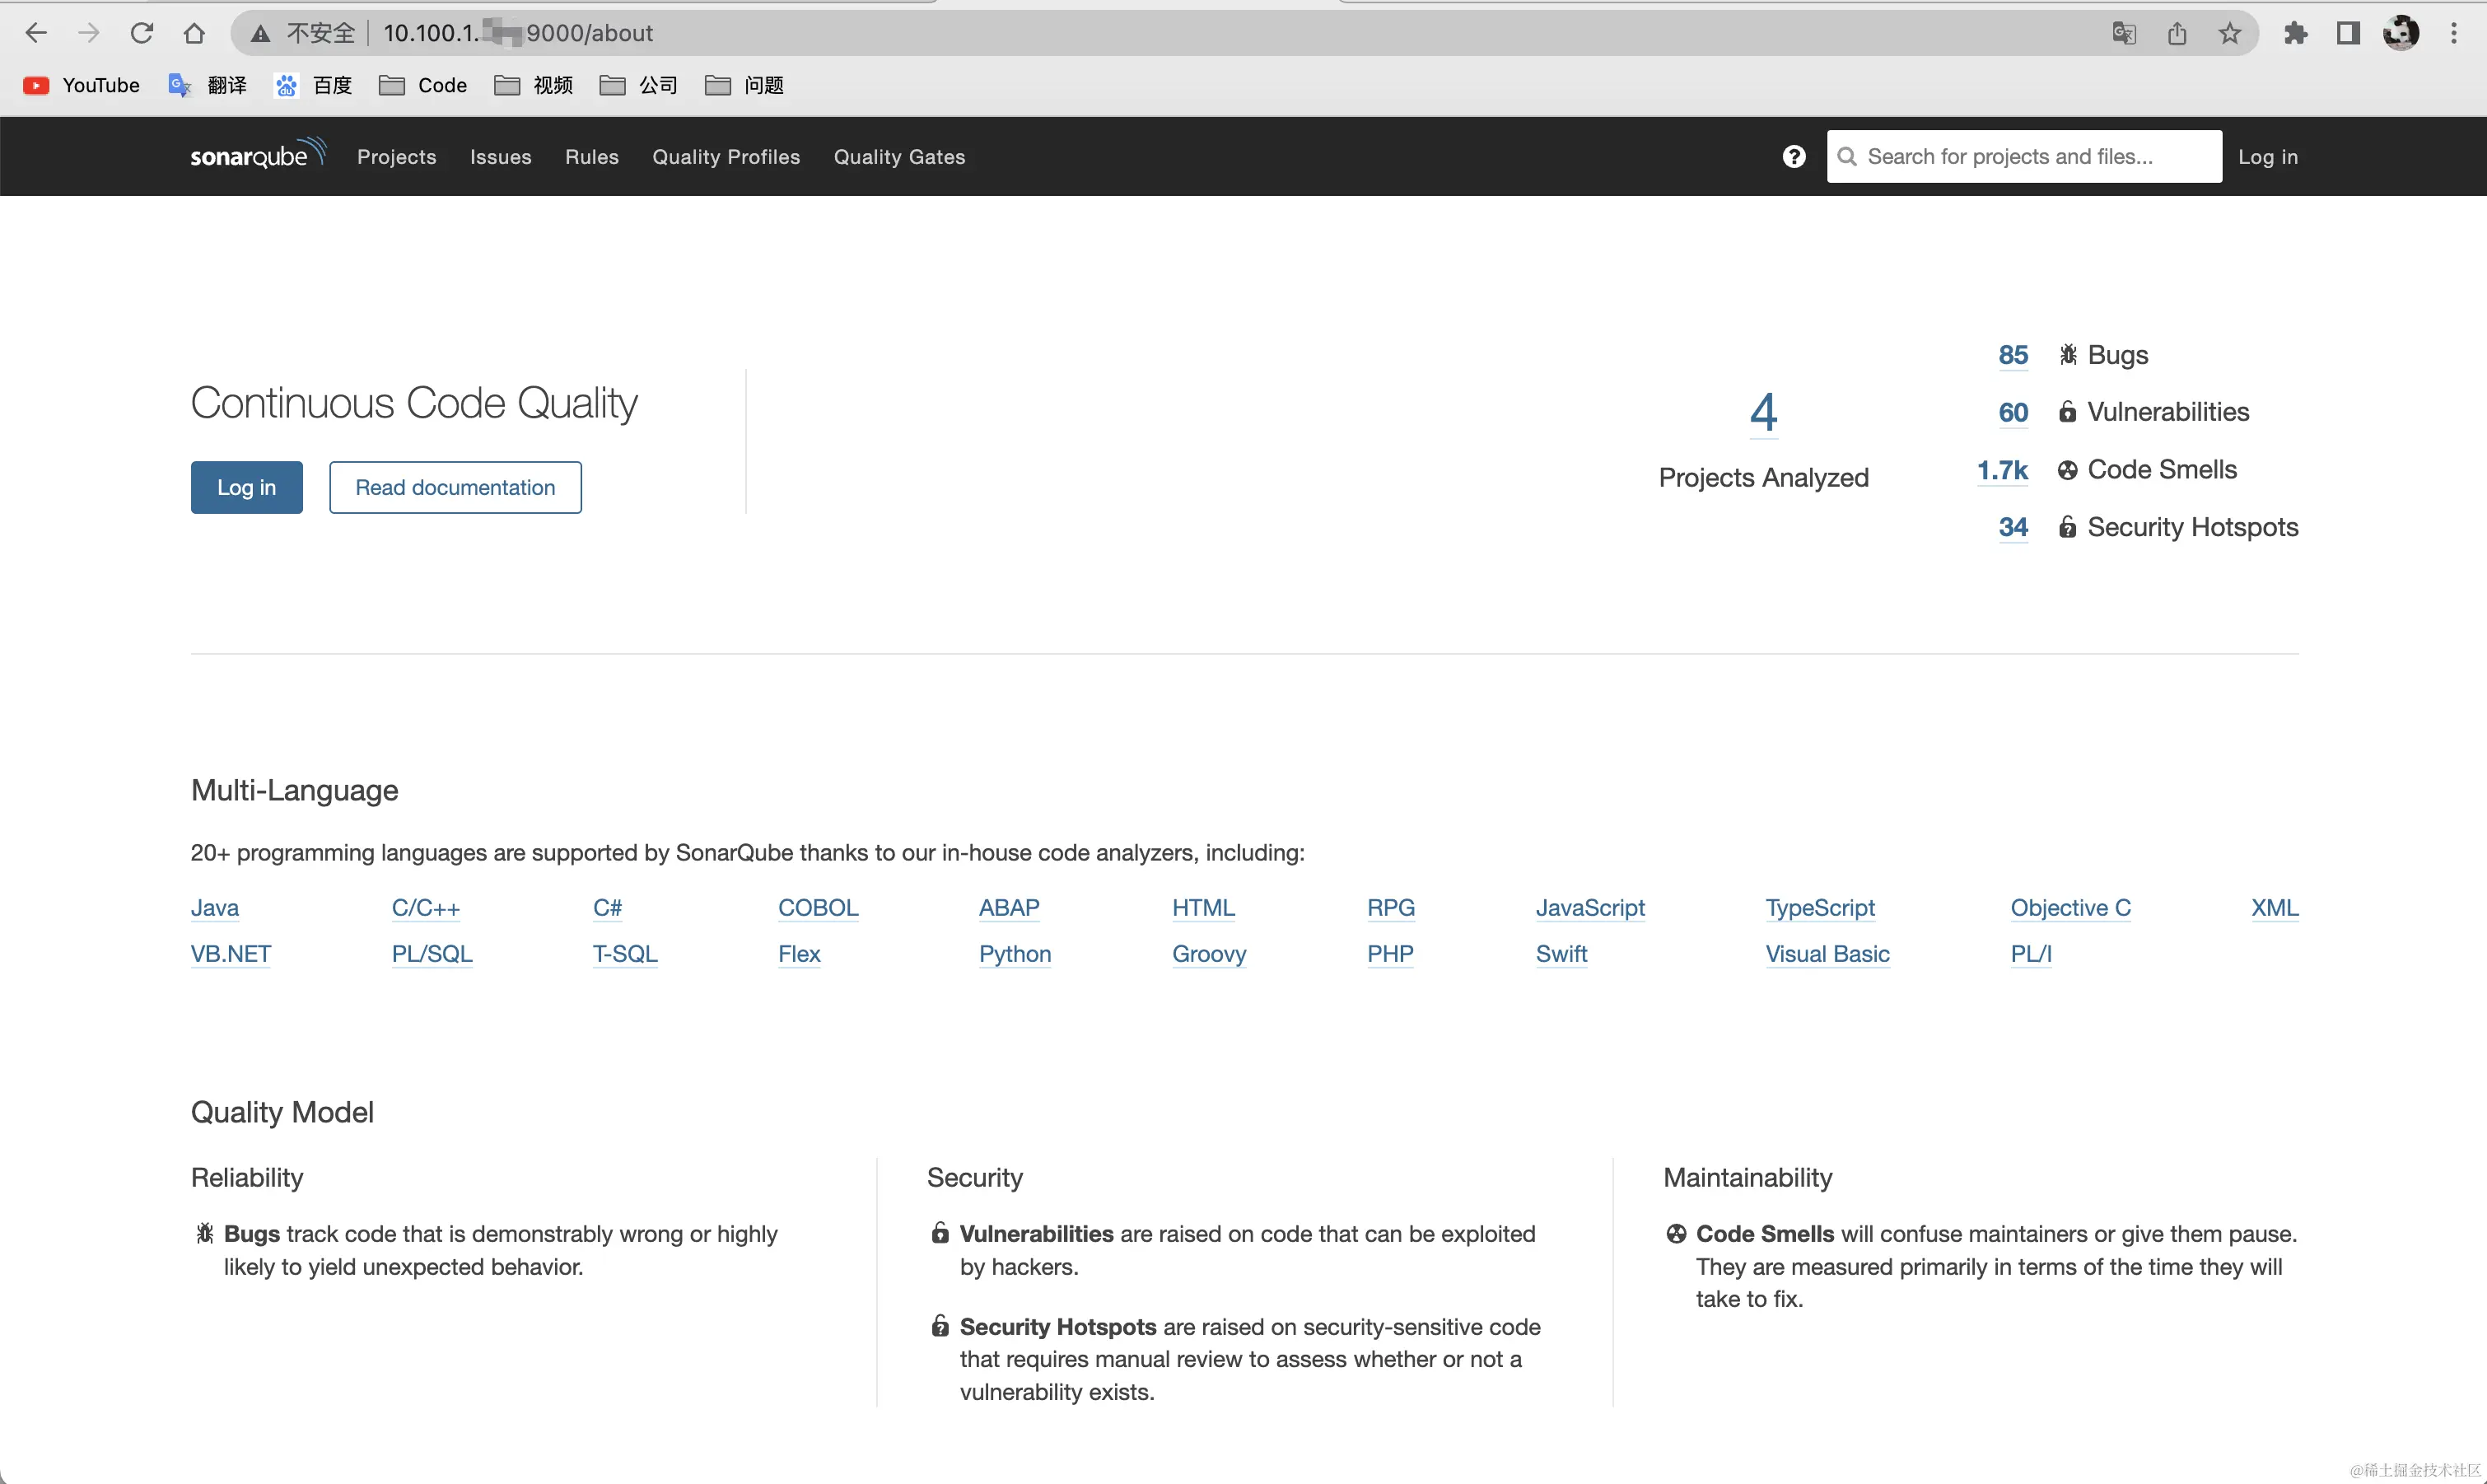
Task: Open the Code bookmarks folder
Action: pyautogui.click(x=423, y=85)
